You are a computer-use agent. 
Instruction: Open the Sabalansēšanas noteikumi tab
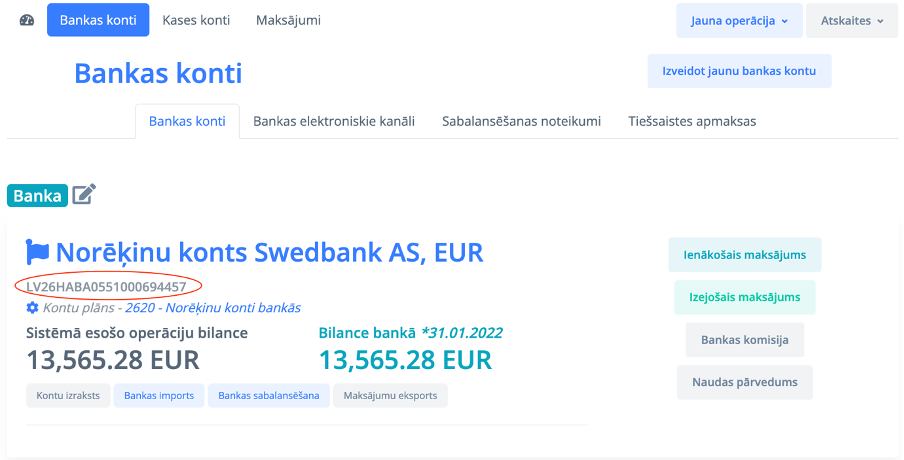[521, 122]
